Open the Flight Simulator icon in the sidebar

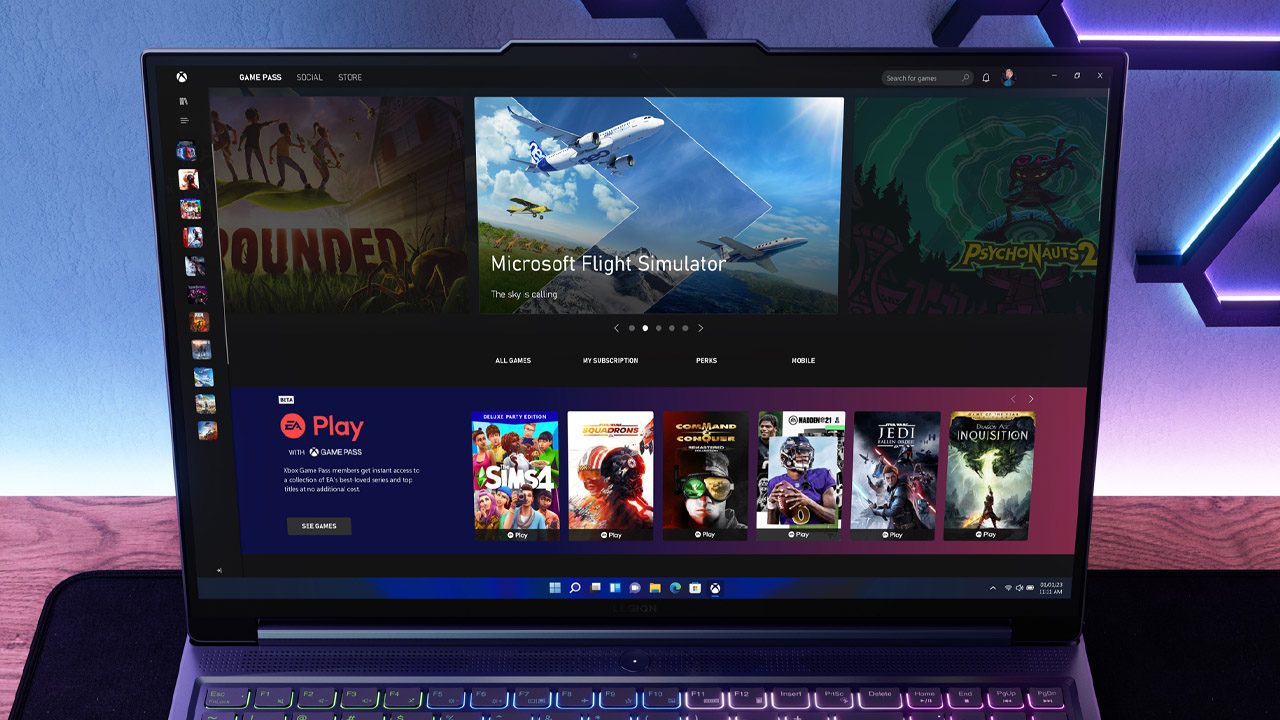203,377
